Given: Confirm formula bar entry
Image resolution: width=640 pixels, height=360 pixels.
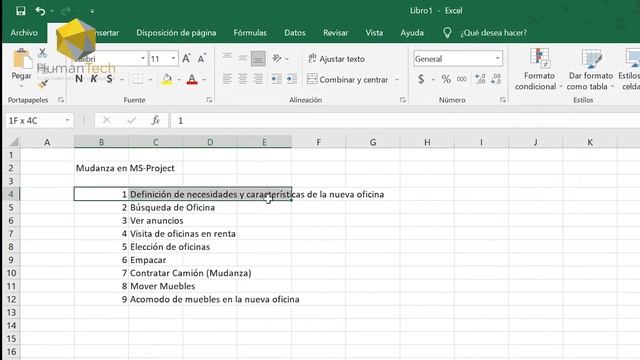Looking at the screenshot, I should (x=131, y=120).
